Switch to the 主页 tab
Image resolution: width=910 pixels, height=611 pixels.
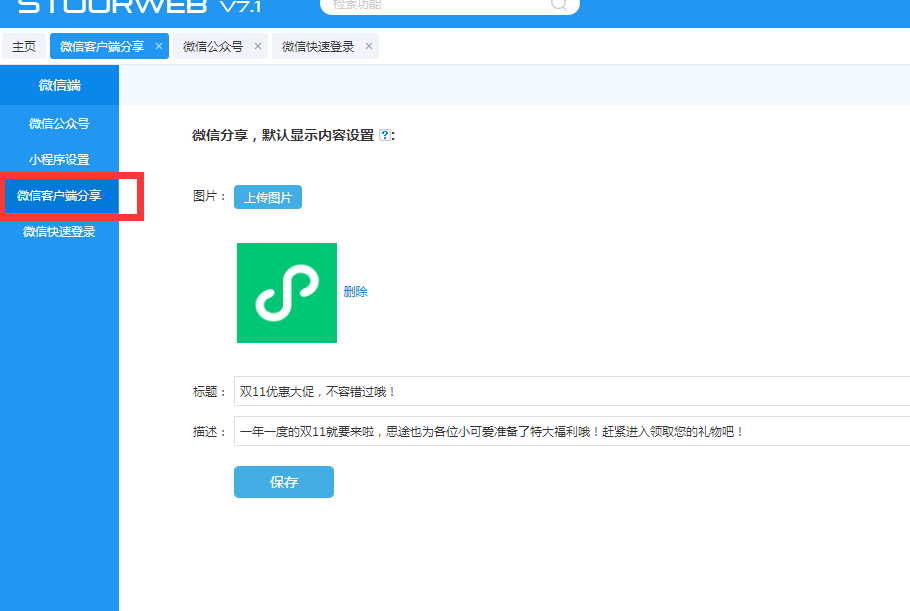pyautogui.click(x=24, y=47)
